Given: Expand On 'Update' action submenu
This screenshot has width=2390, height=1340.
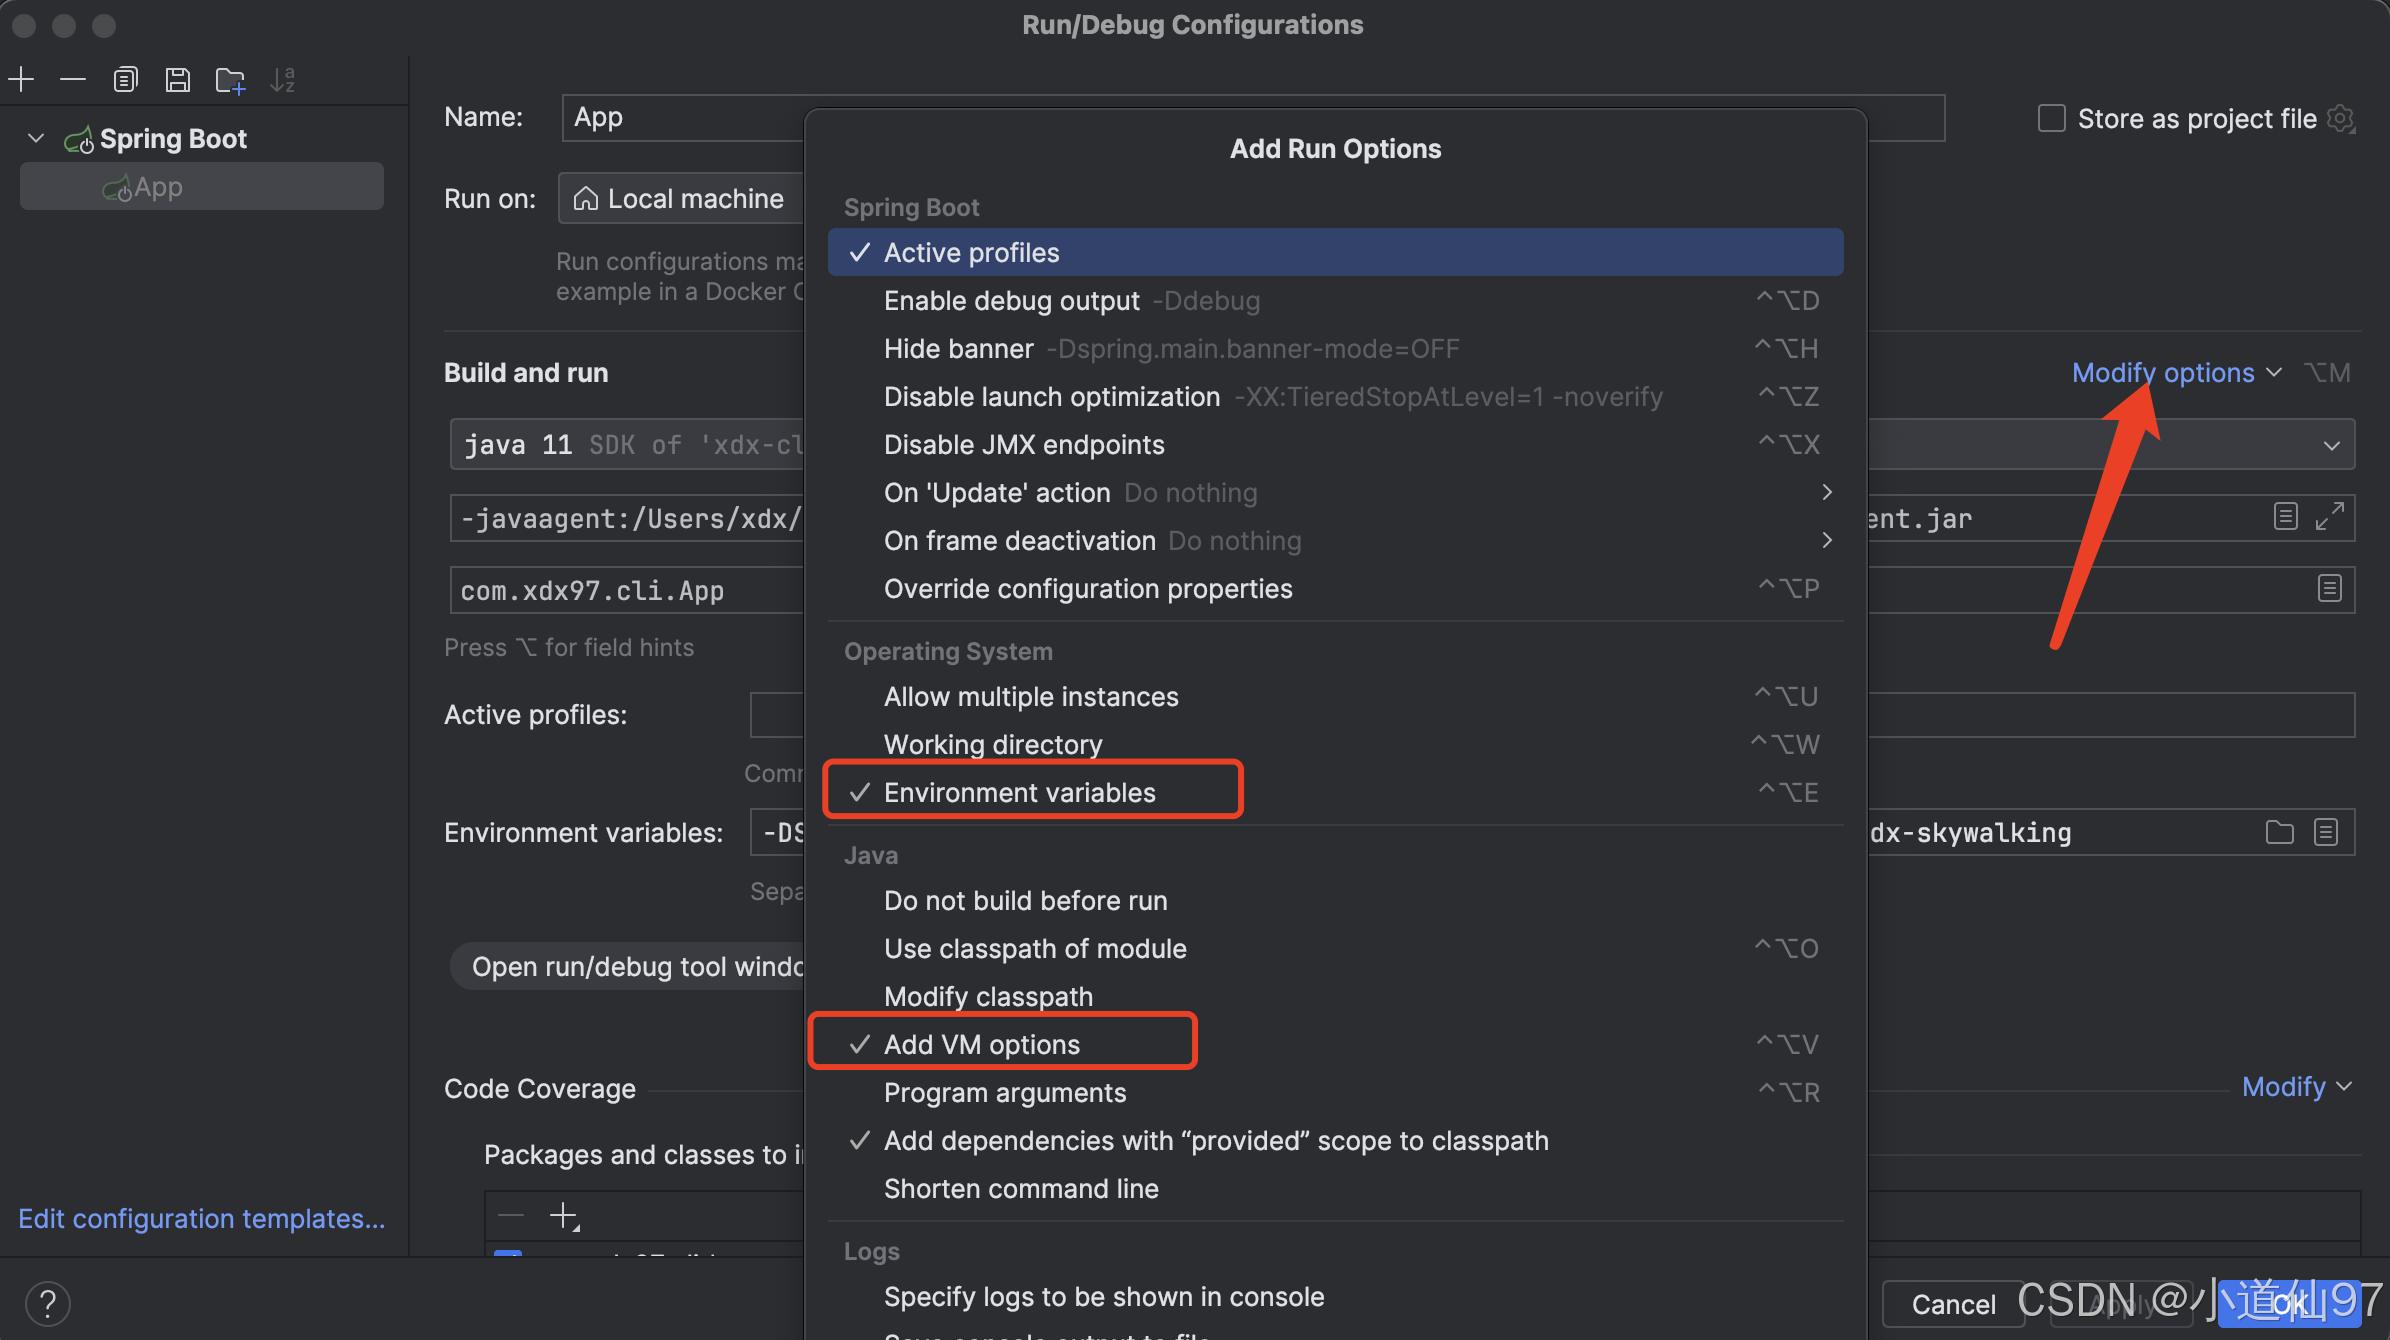Looking at the screenshot, I should pyautogui.click(x=1335, y=492).
